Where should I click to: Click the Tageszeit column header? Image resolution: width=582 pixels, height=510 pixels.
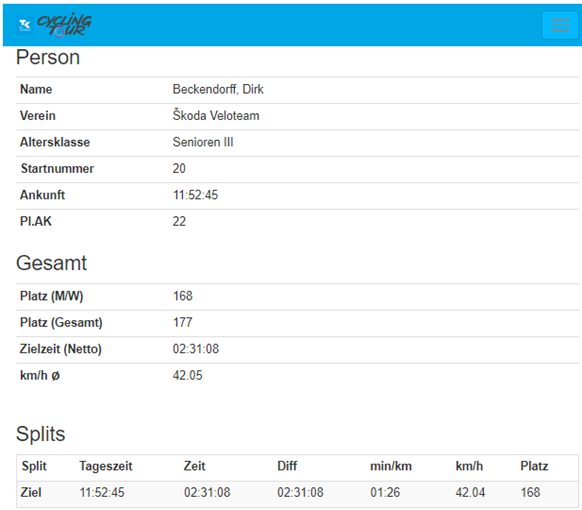click(106, 466)
